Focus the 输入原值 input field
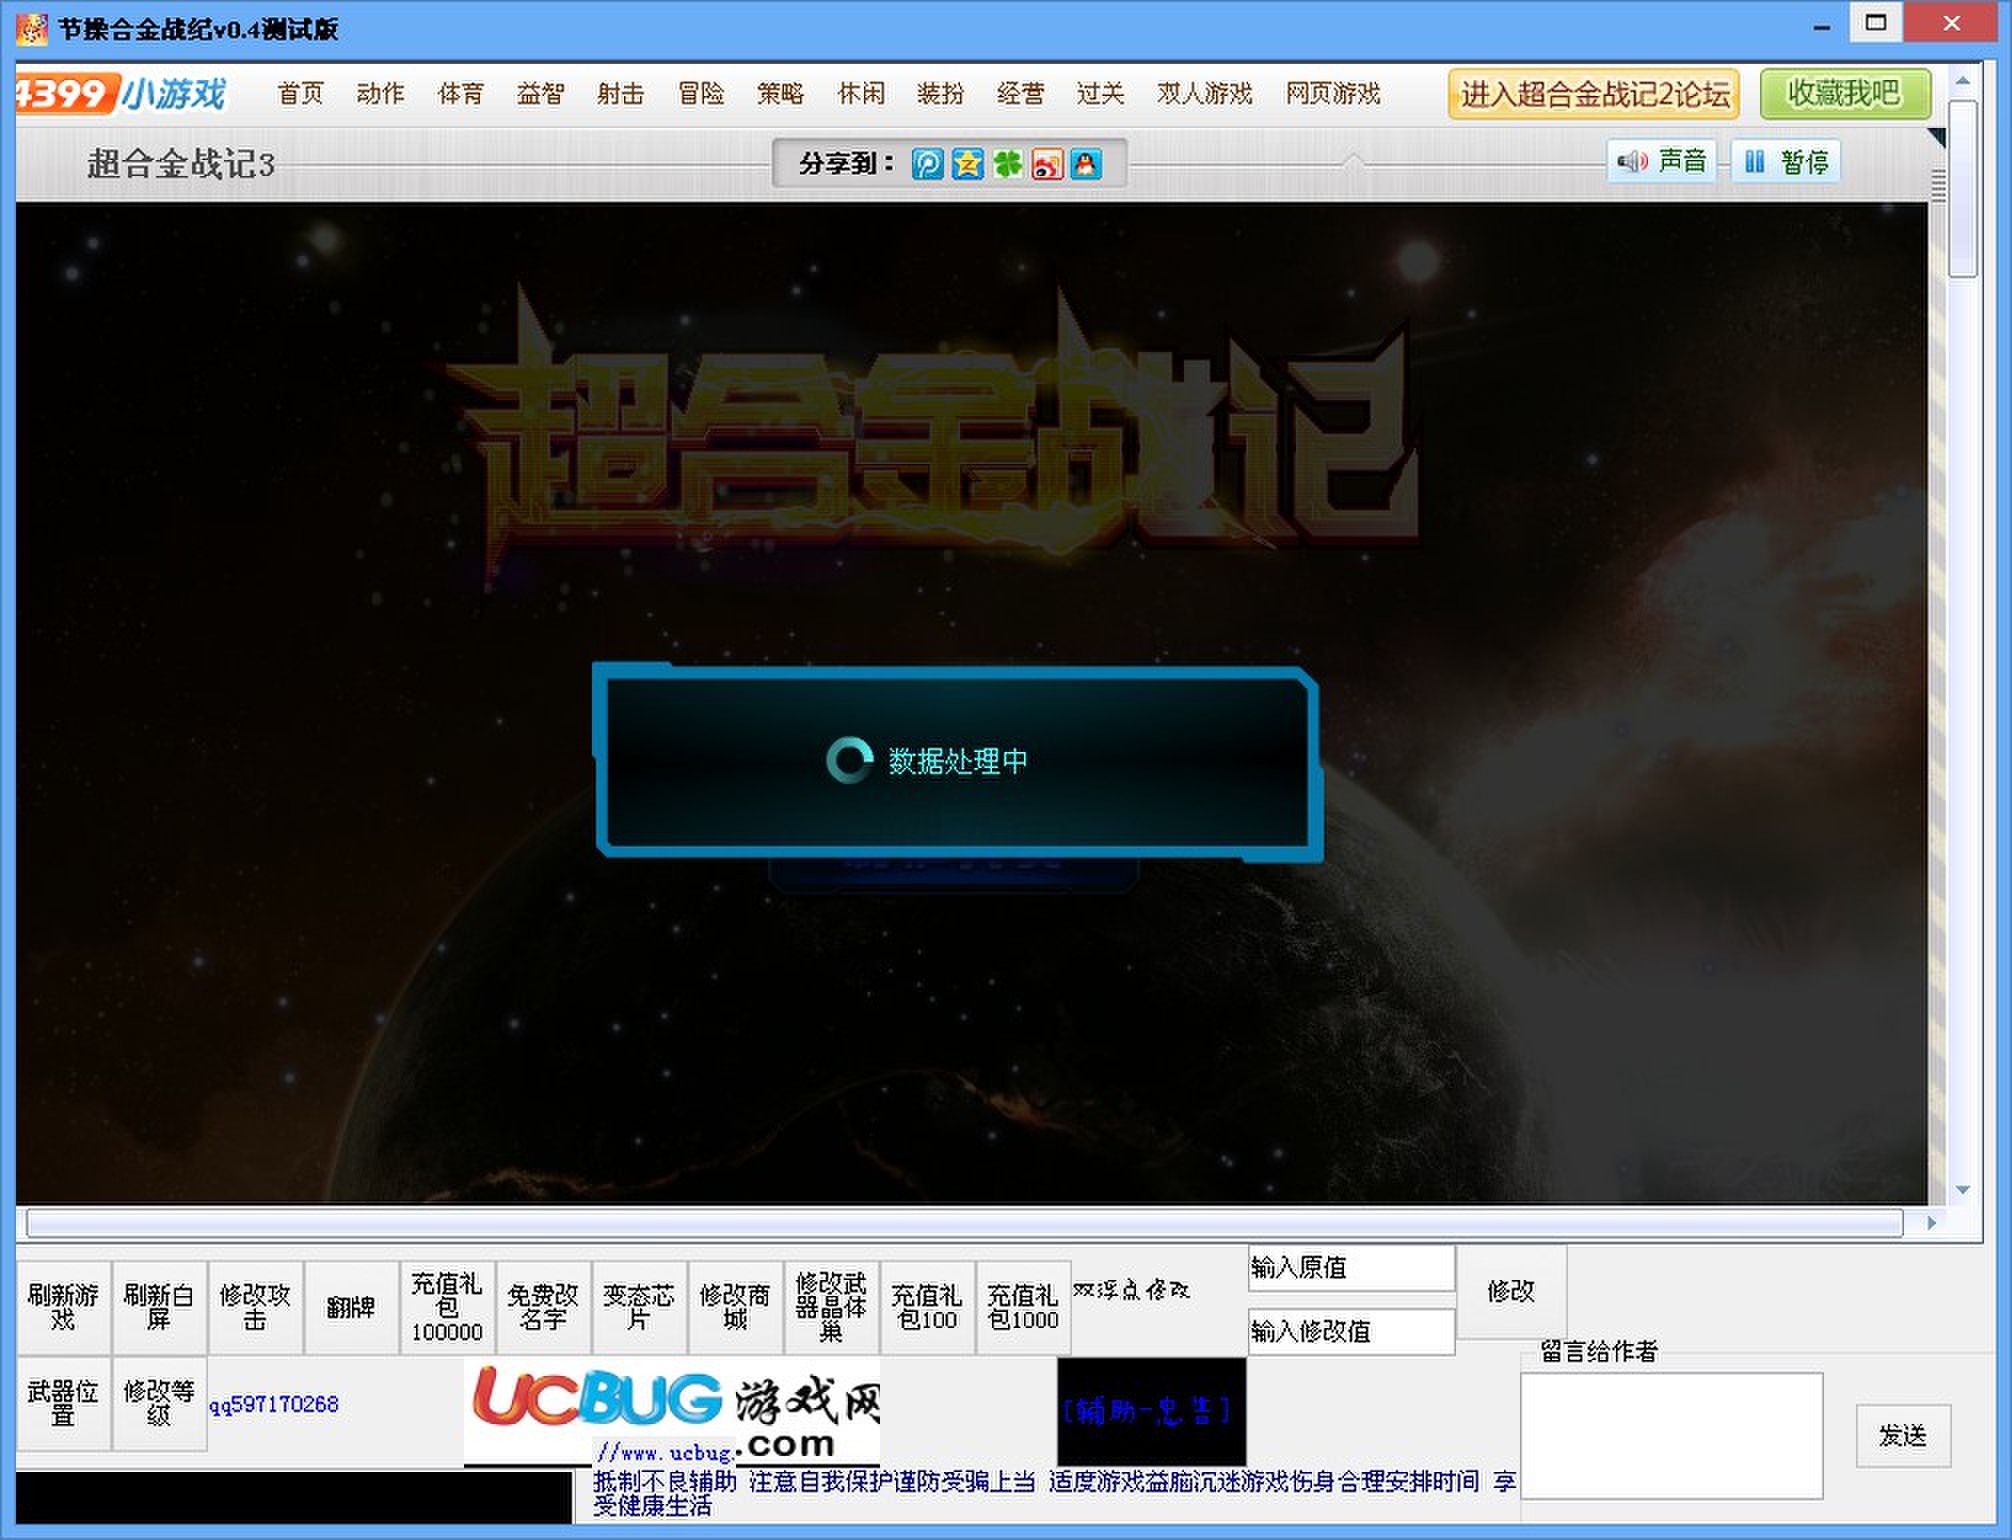This screenshot has height=1540, width=2012. click(1351, 1268)
